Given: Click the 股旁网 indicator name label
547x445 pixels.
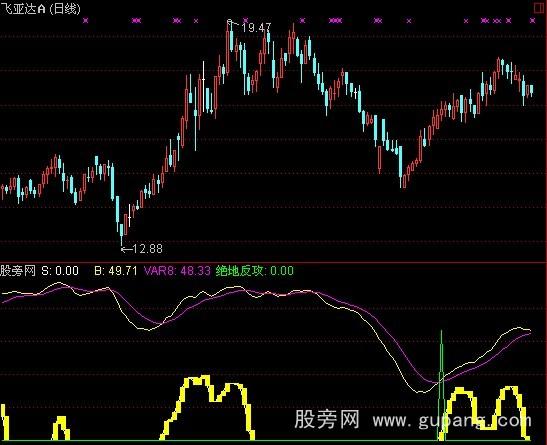Looking at the screenshot, I should pos(18,271).
